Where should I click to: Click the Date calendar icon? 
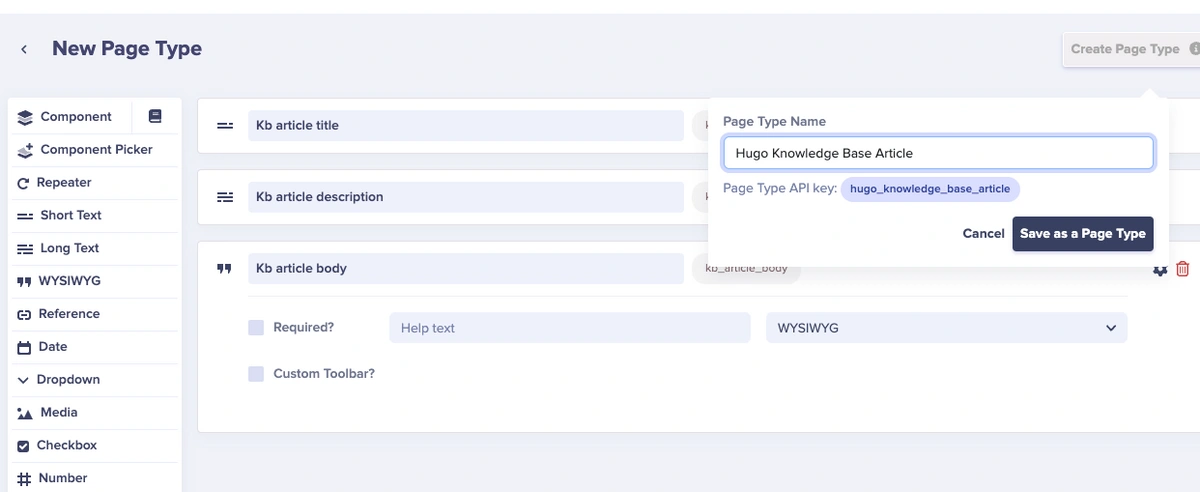pyautogui.click(x=24, y=347)
